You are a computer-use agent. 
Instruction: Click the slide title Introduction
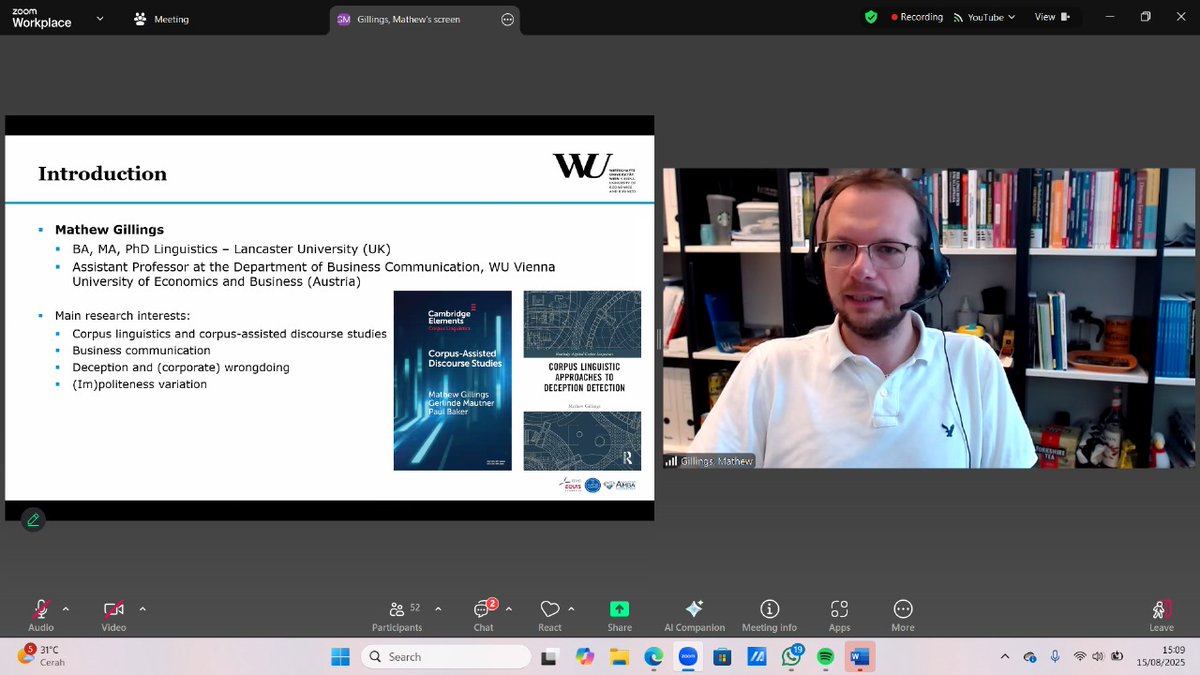point(102,174)
